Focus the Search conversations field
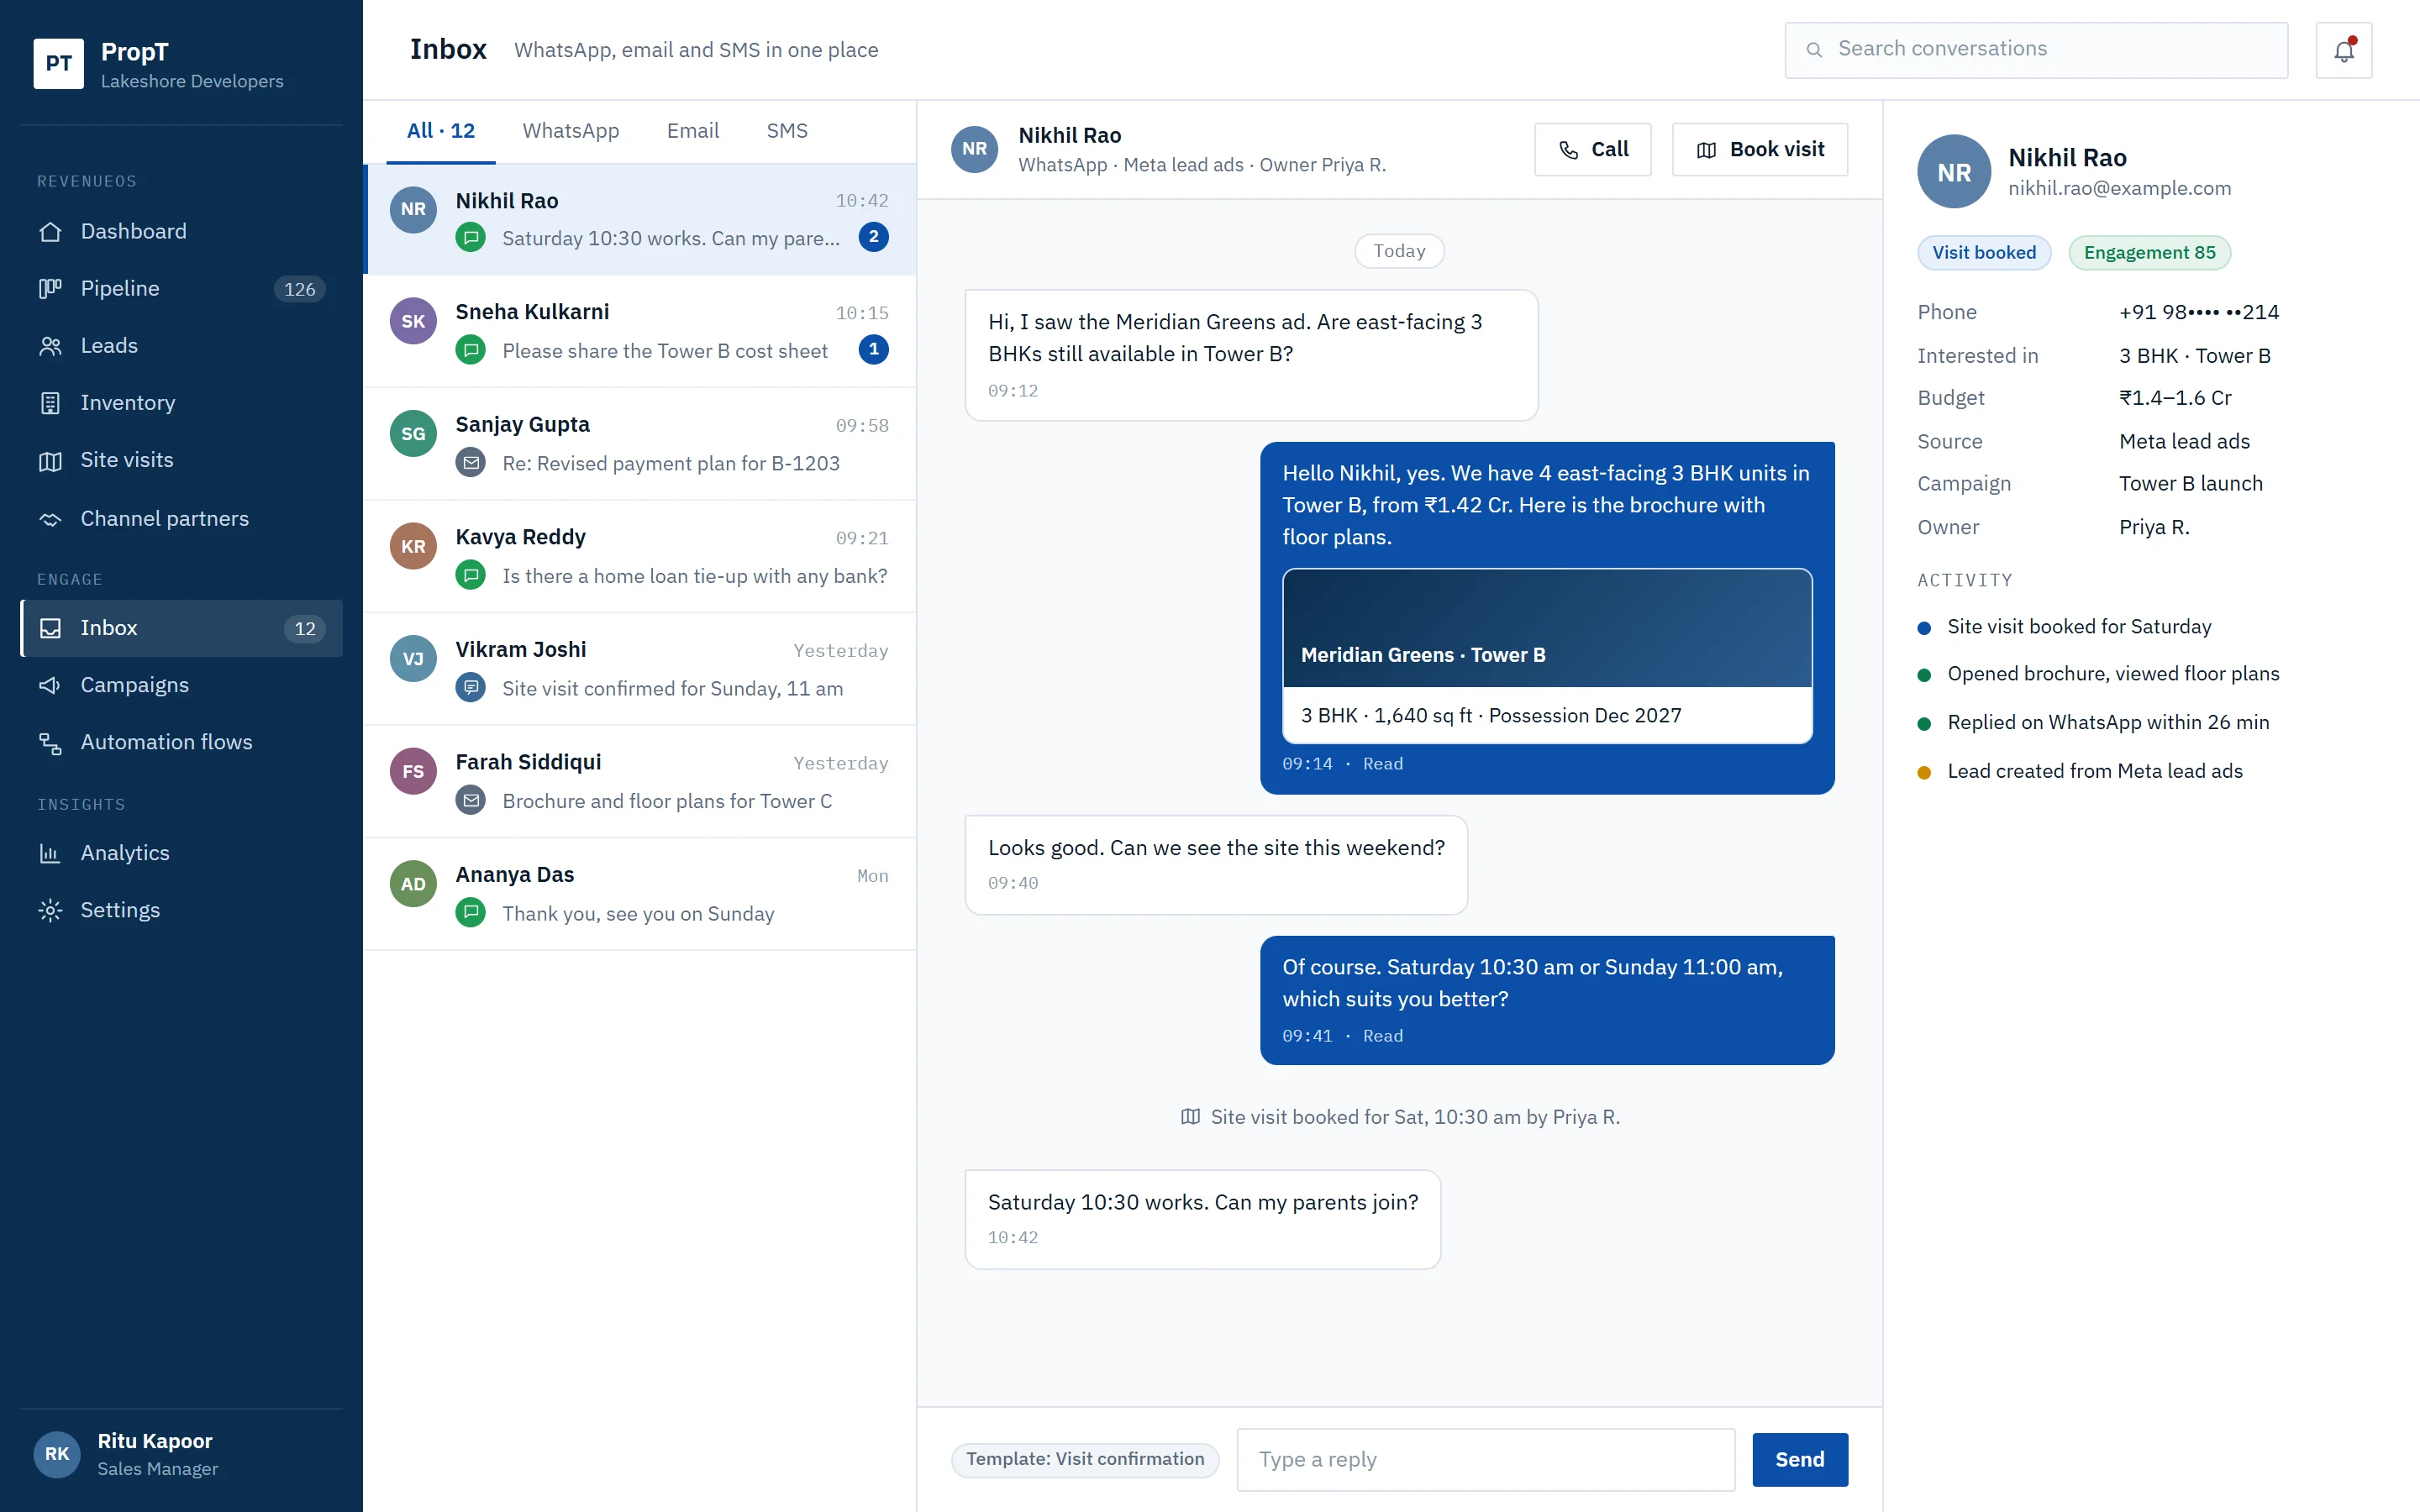This screenshot has height=1512, width=2420. tap(2036, 50)
